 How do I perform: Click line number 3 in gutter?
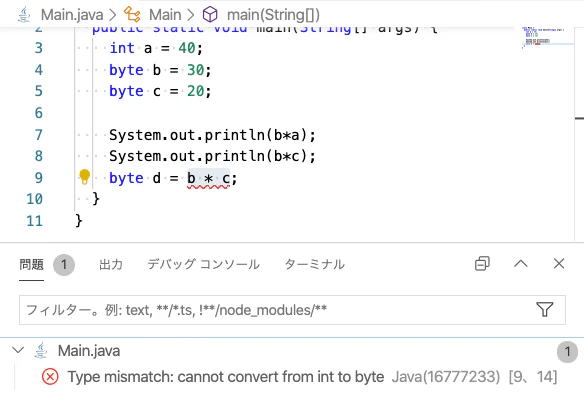(x=39, y=48)
